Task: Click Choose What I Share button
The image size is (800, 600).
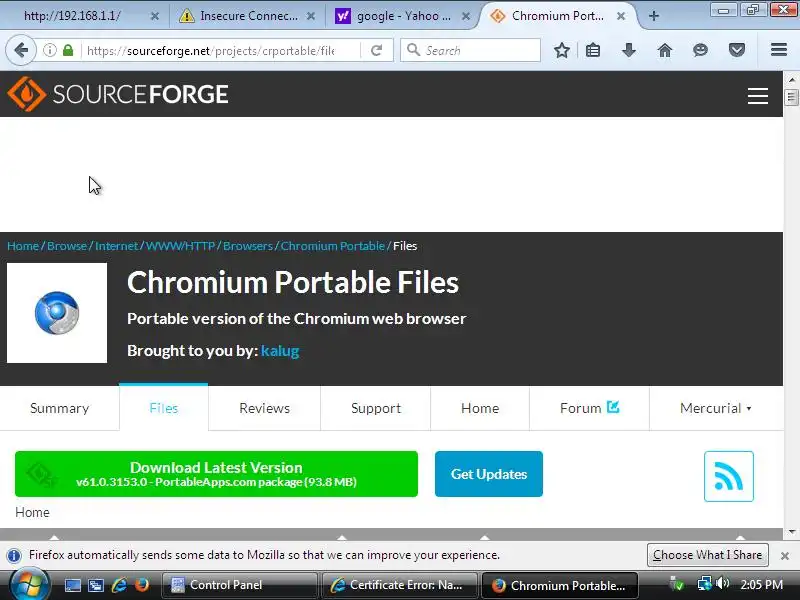Action: click(x=708, y=555)
